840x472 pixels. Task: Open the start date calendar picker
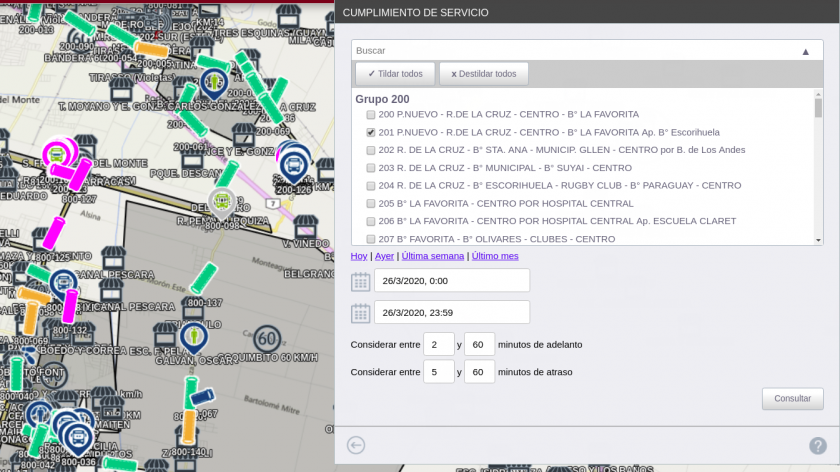point(360,281)
